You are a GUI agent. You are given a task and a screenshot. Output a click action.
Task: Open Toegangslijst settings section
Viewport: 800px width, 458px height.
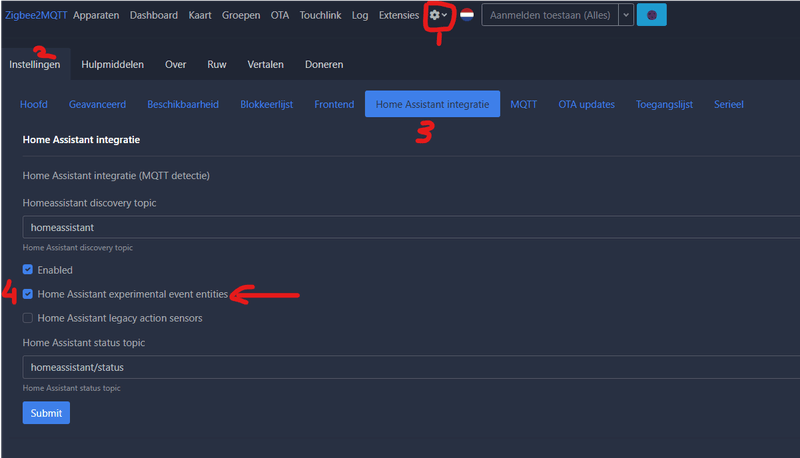pyautogui.click(x=664, y=104)
